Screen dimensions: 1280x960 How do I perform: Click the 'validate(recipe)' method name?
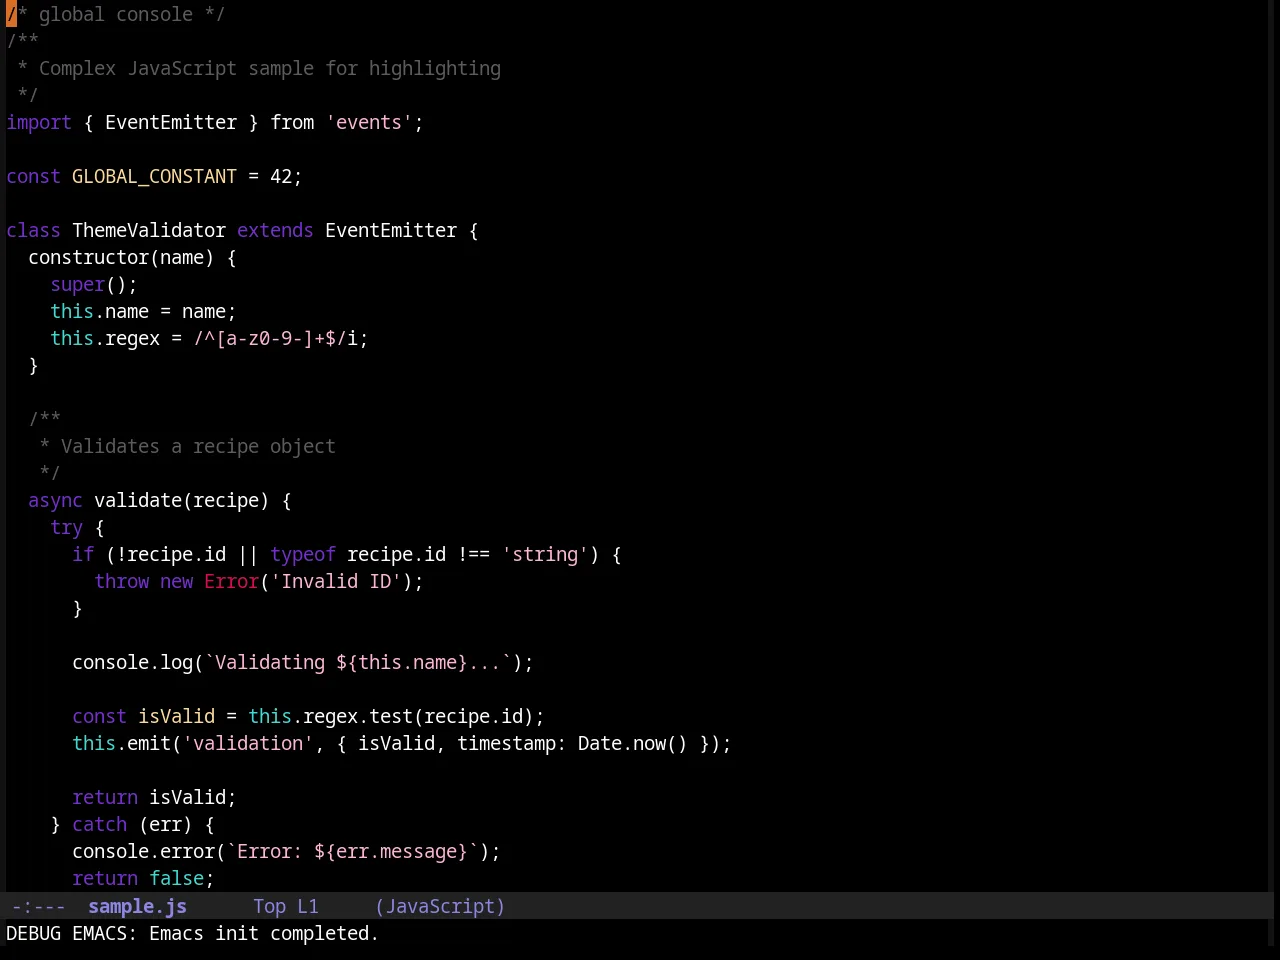pyautogui.click(x=181, y=500)
